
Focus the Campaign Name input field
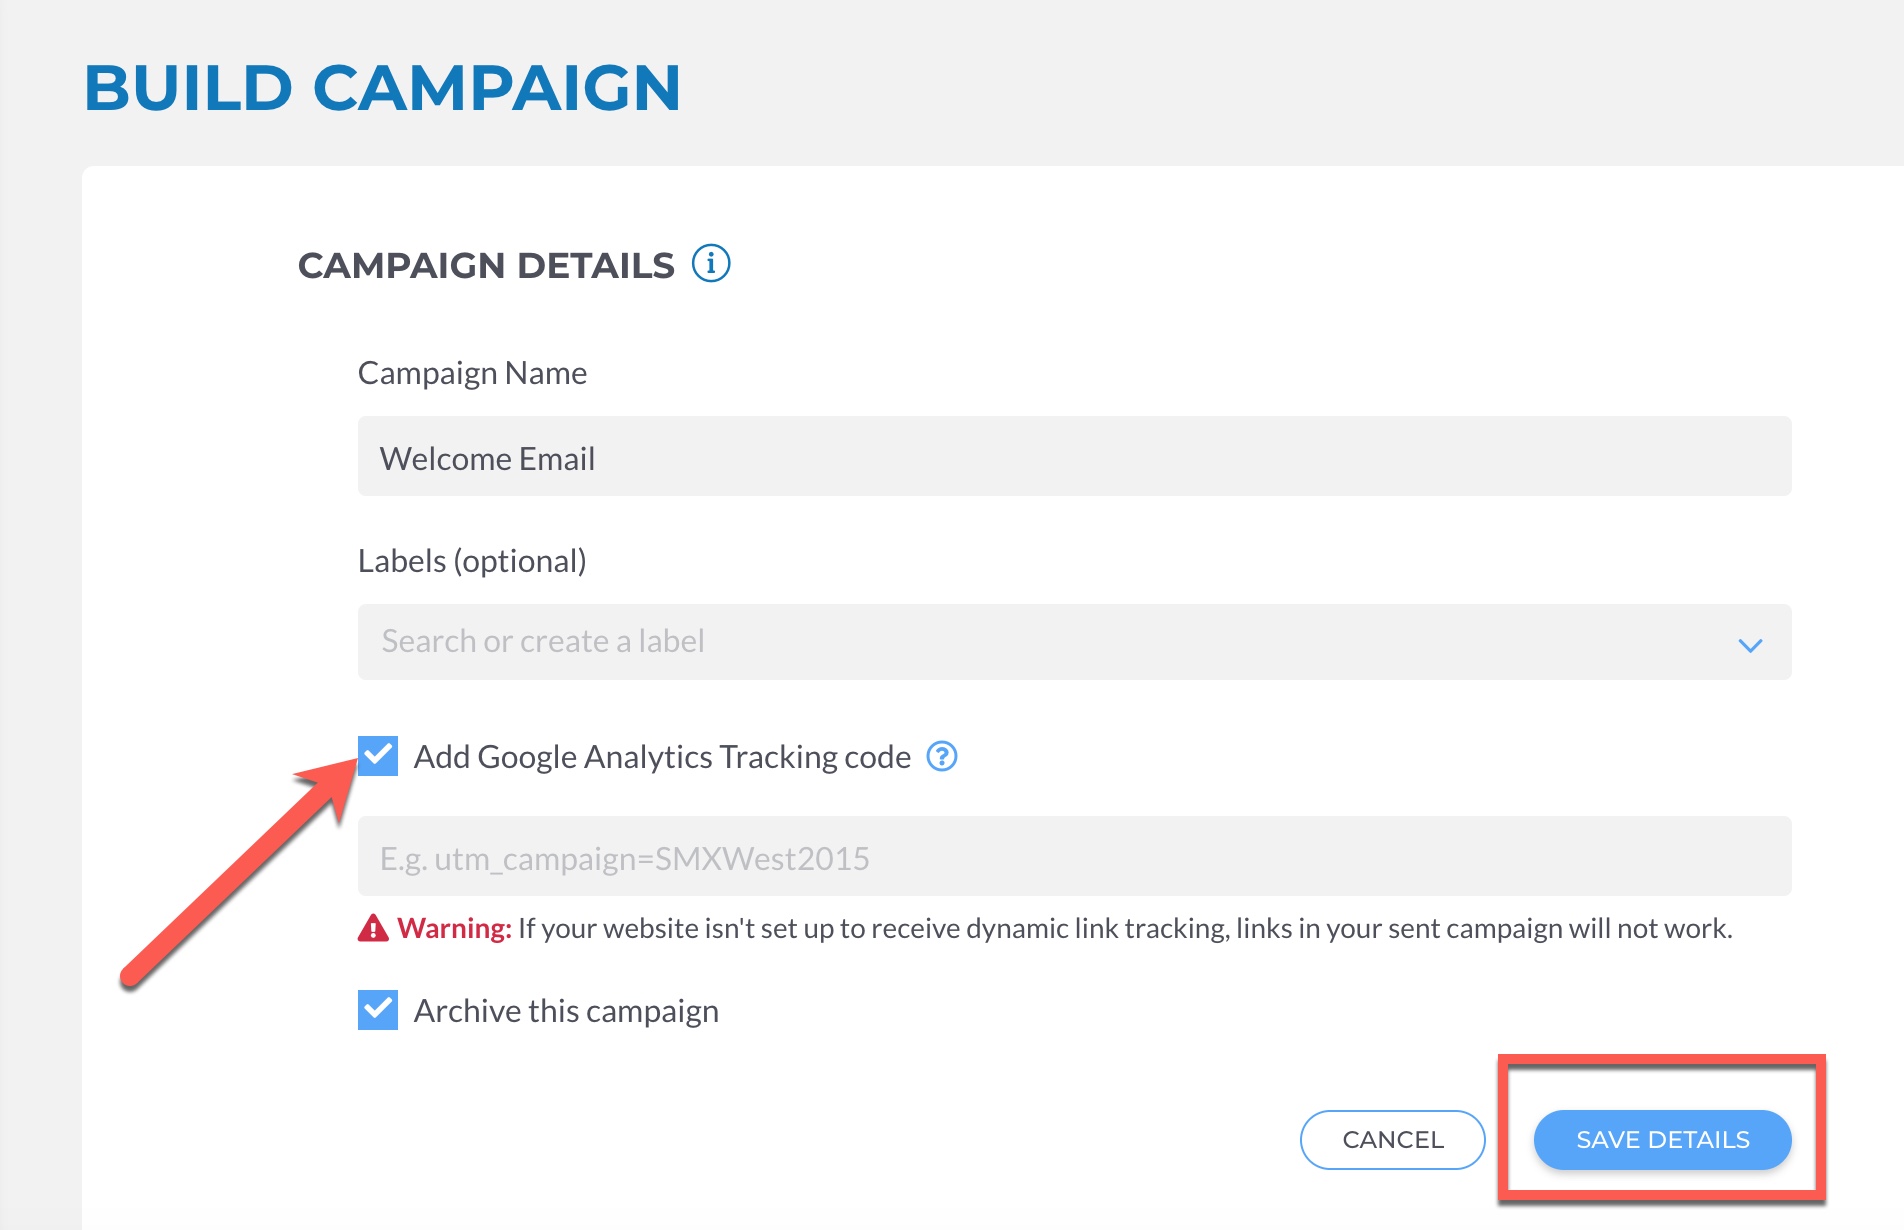click(x=1074, y=457)
